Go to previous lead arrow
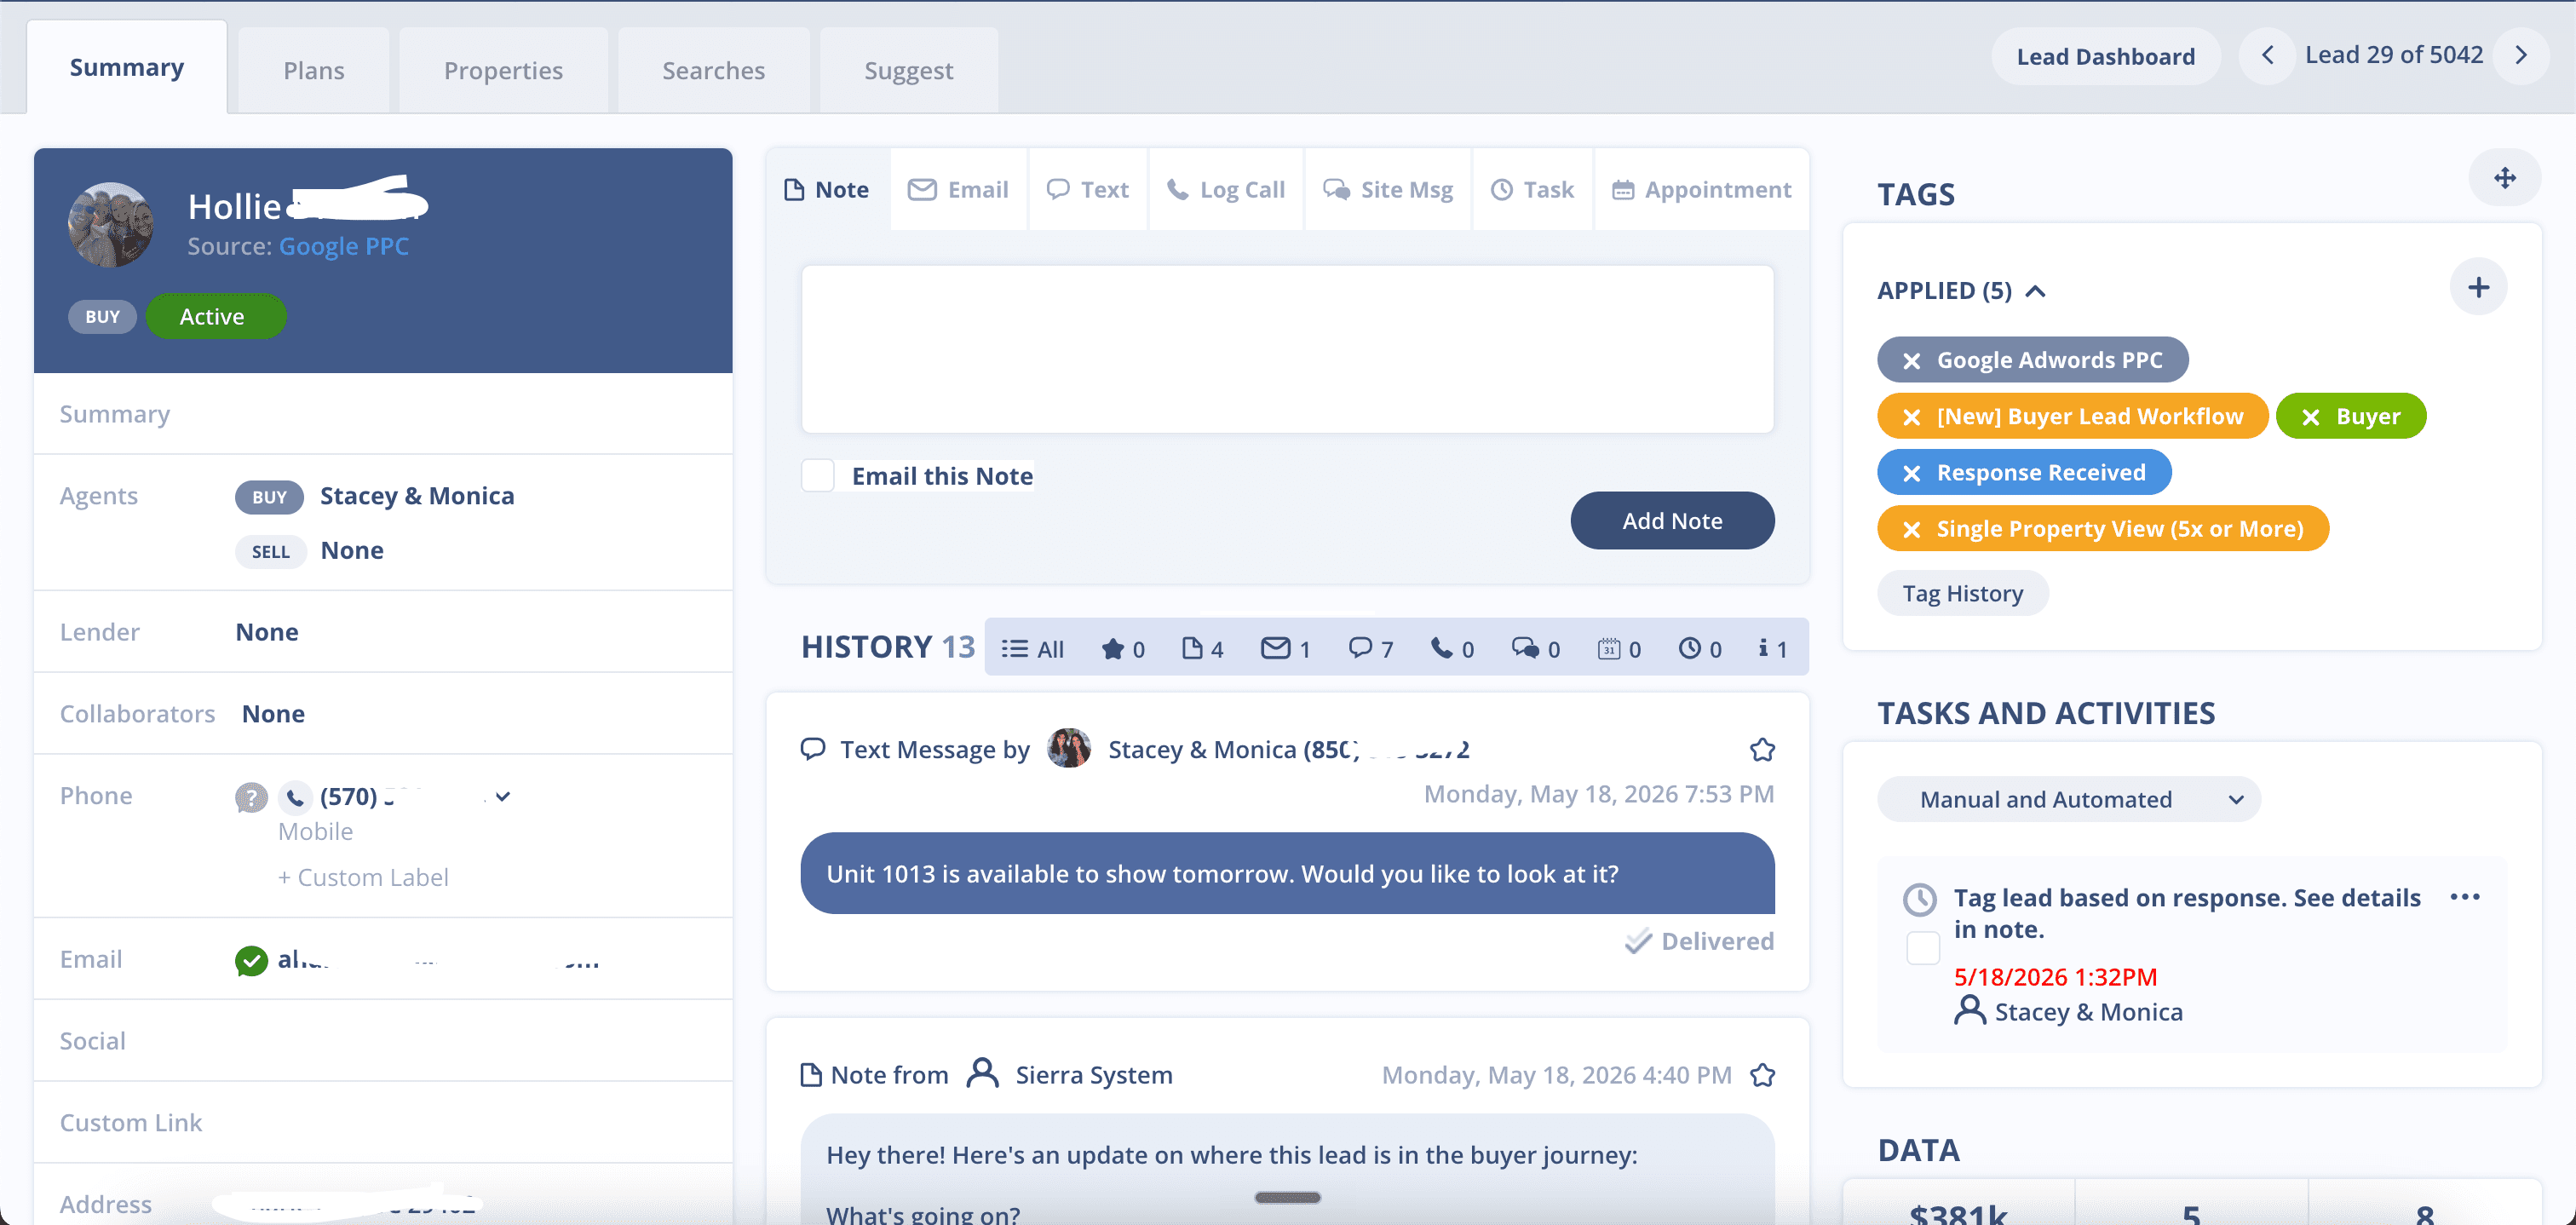2576x1225 pixels. 2267,55
